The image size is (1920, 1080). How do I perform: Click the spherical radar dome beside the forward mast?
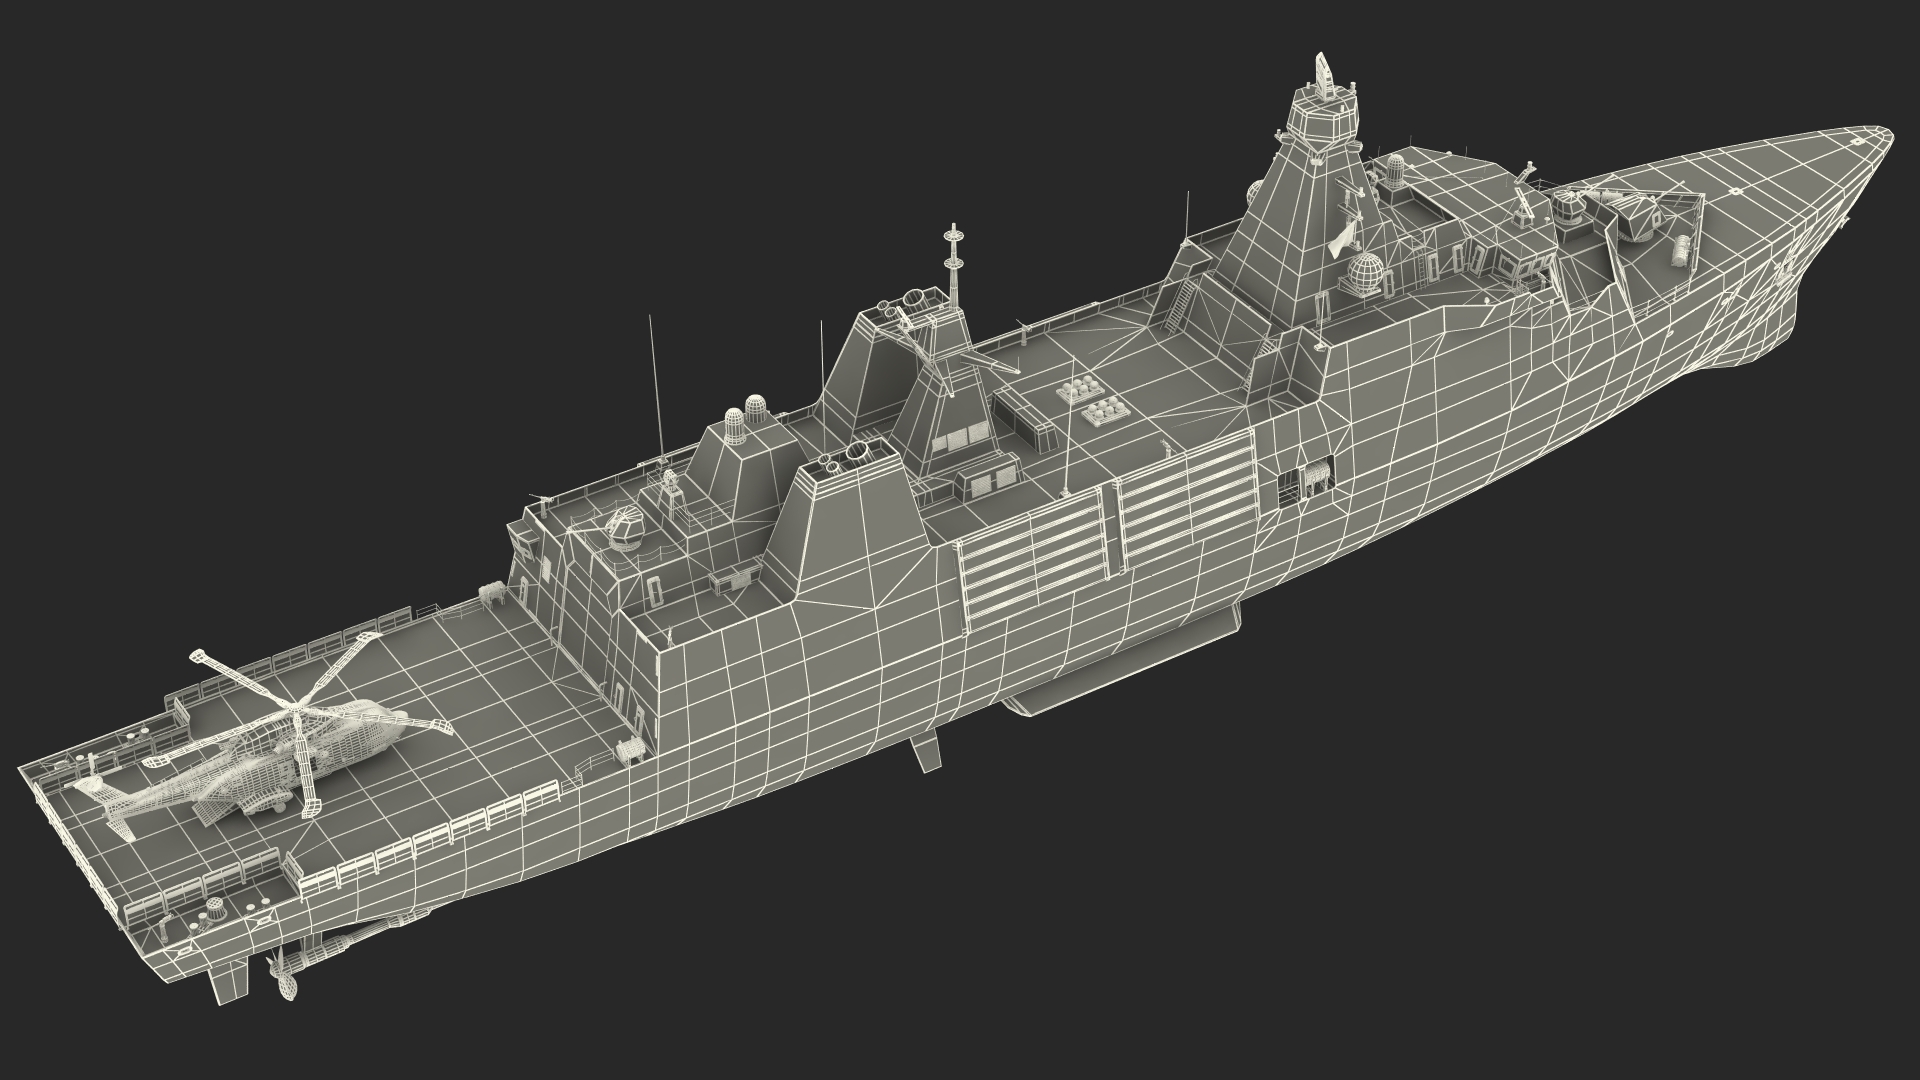[x=1365, y=272]
